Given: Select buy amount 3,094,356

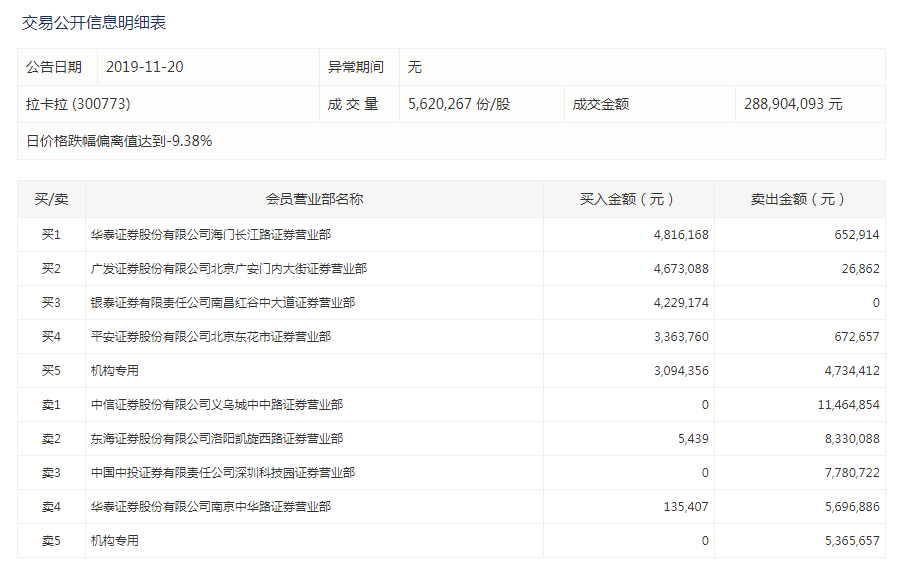Looking at the screenshot, I should point(681,370).
